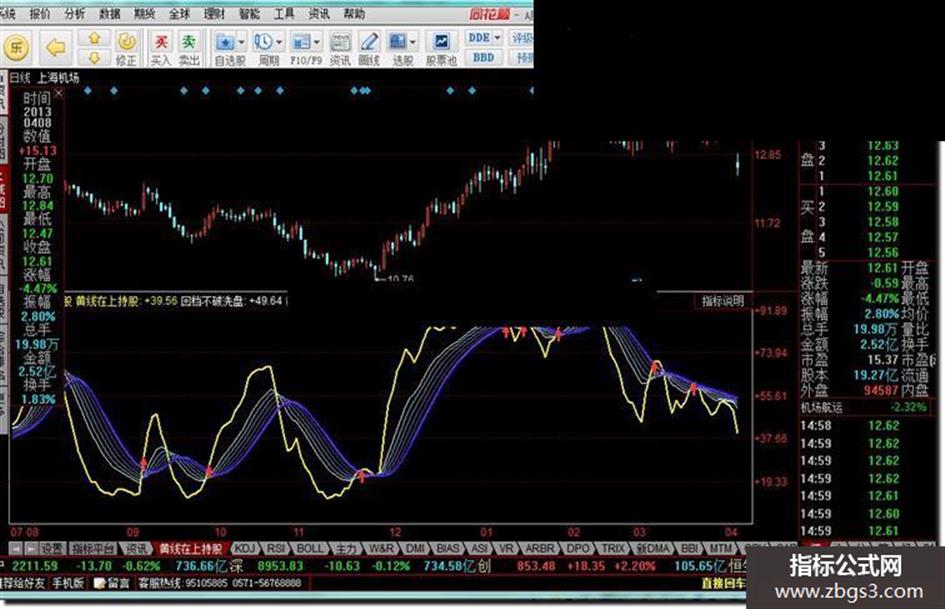Click the DDE button
The width and height of the screenshot is (945, 609).
(479, 37)
